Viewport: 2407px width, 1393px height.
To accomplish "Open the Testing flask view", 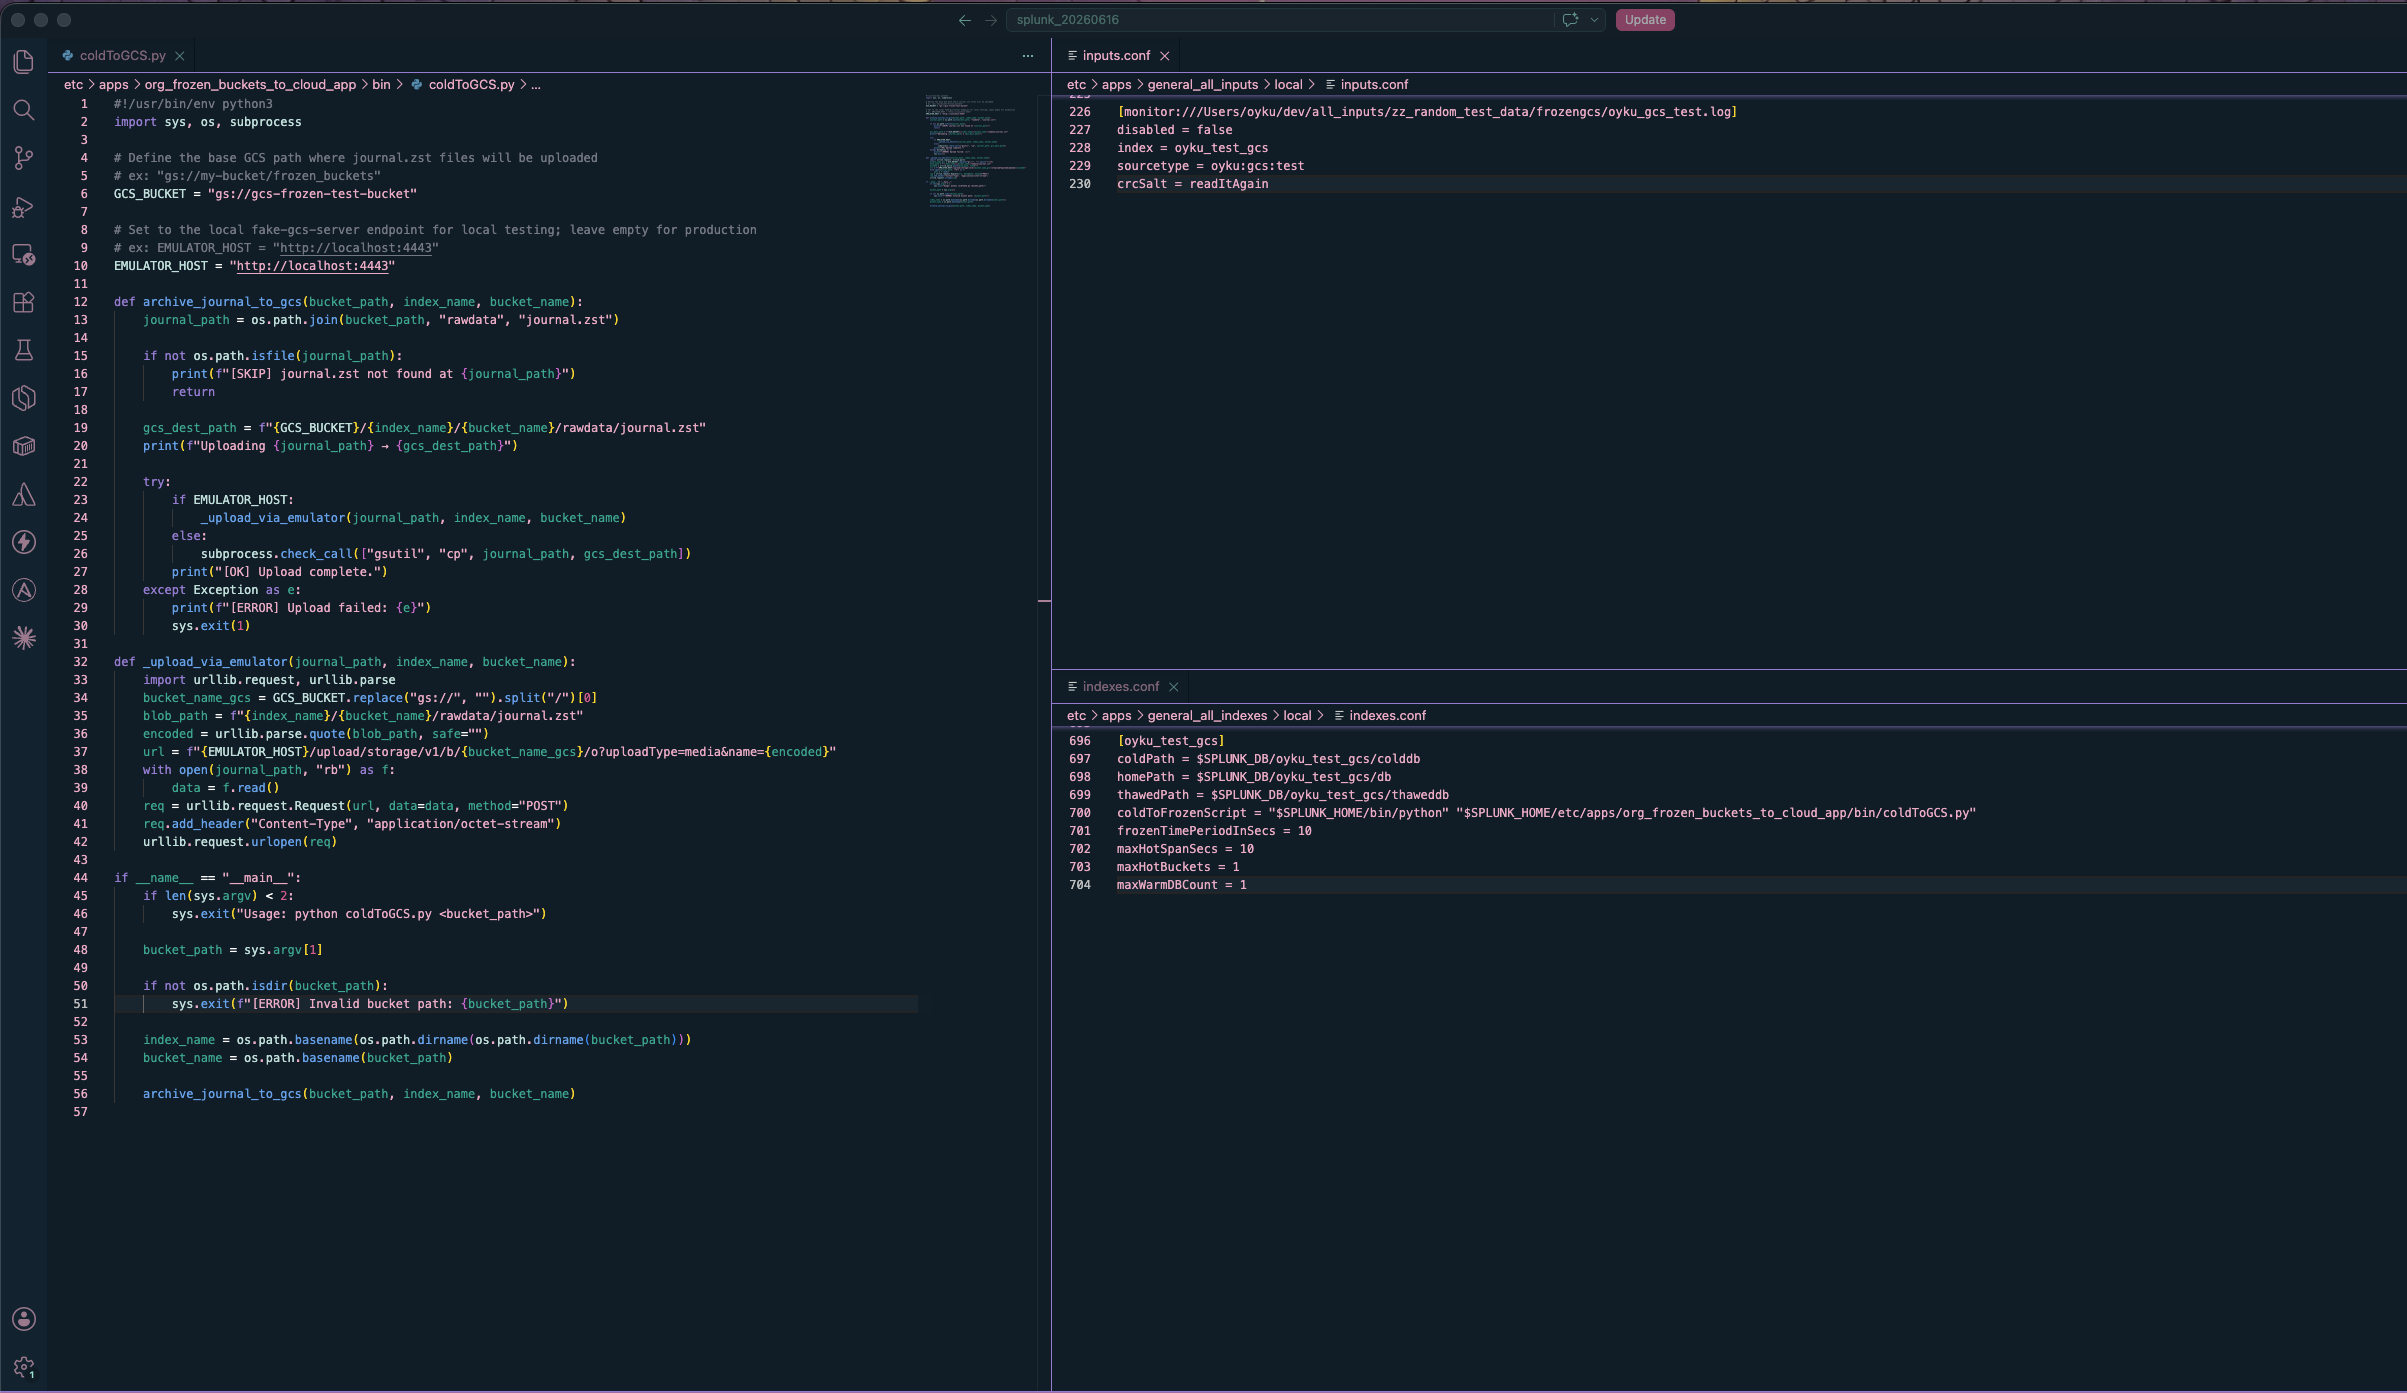I will 24,350.
